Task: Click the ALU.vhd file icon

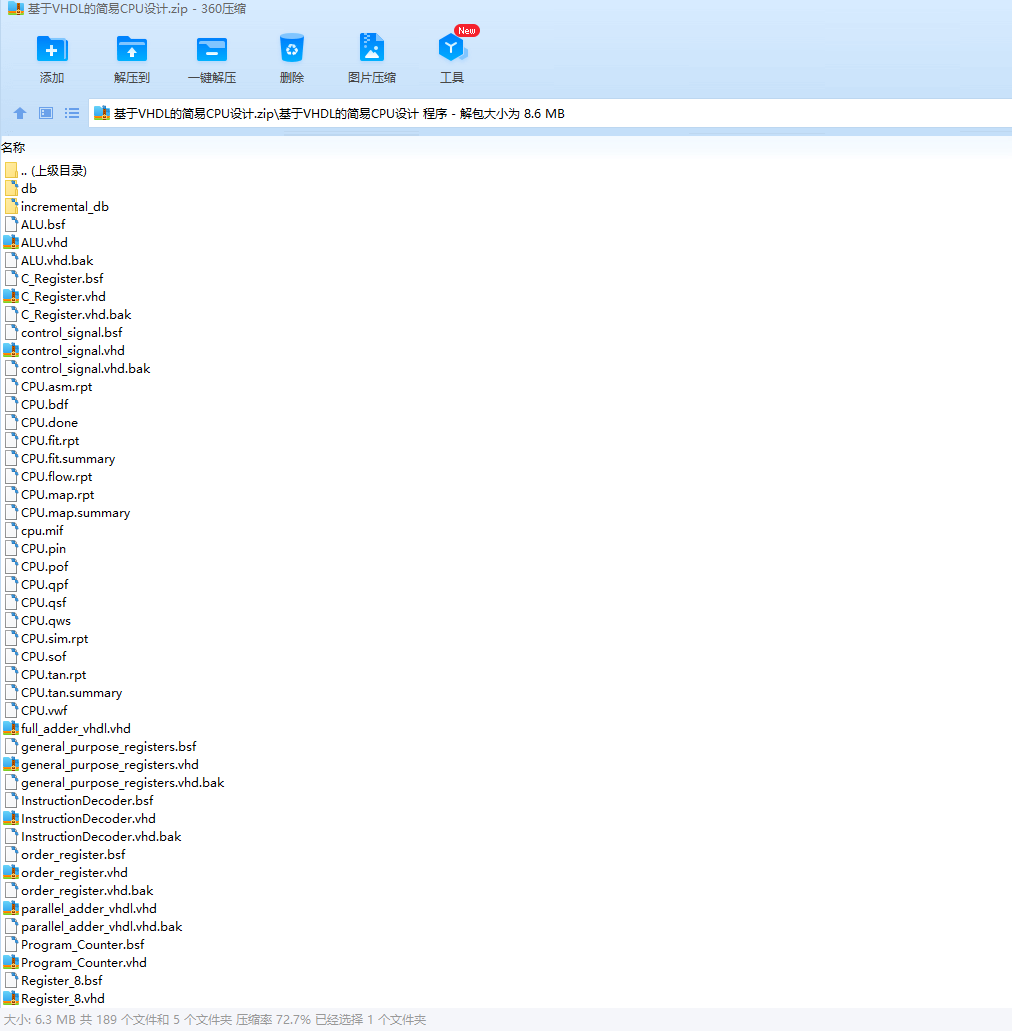Action: 11,243
